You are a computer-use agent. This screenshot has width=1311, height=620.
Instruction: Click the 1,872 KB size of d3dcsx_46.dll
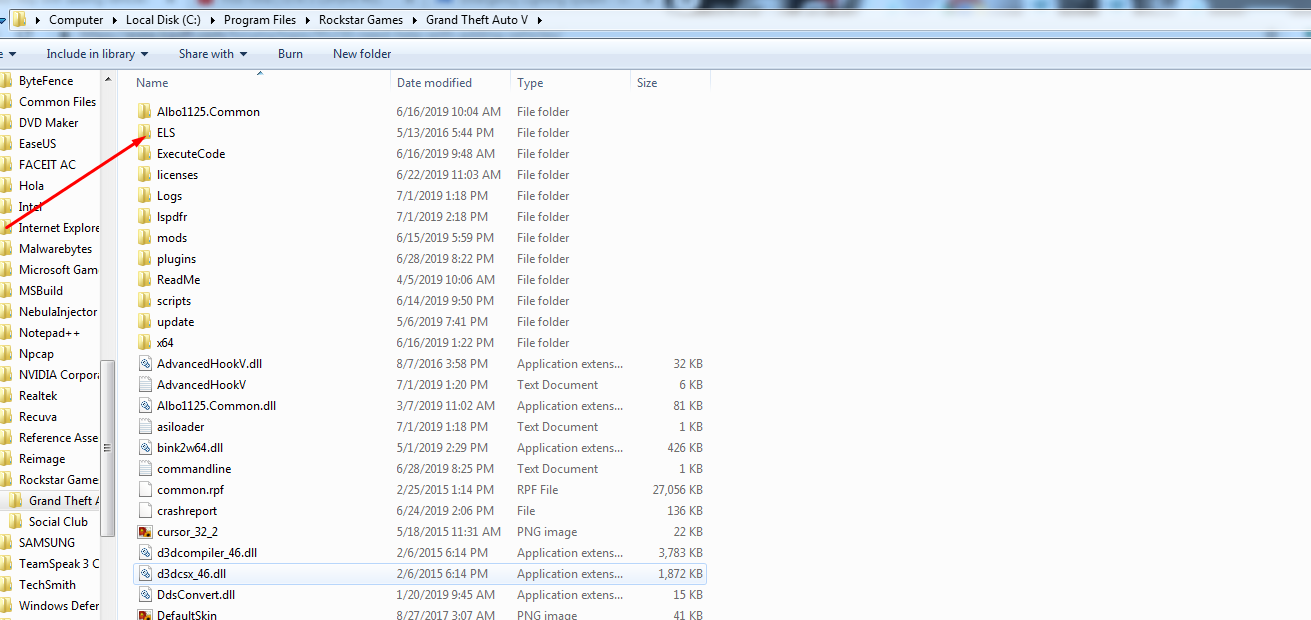coord(680,574)
